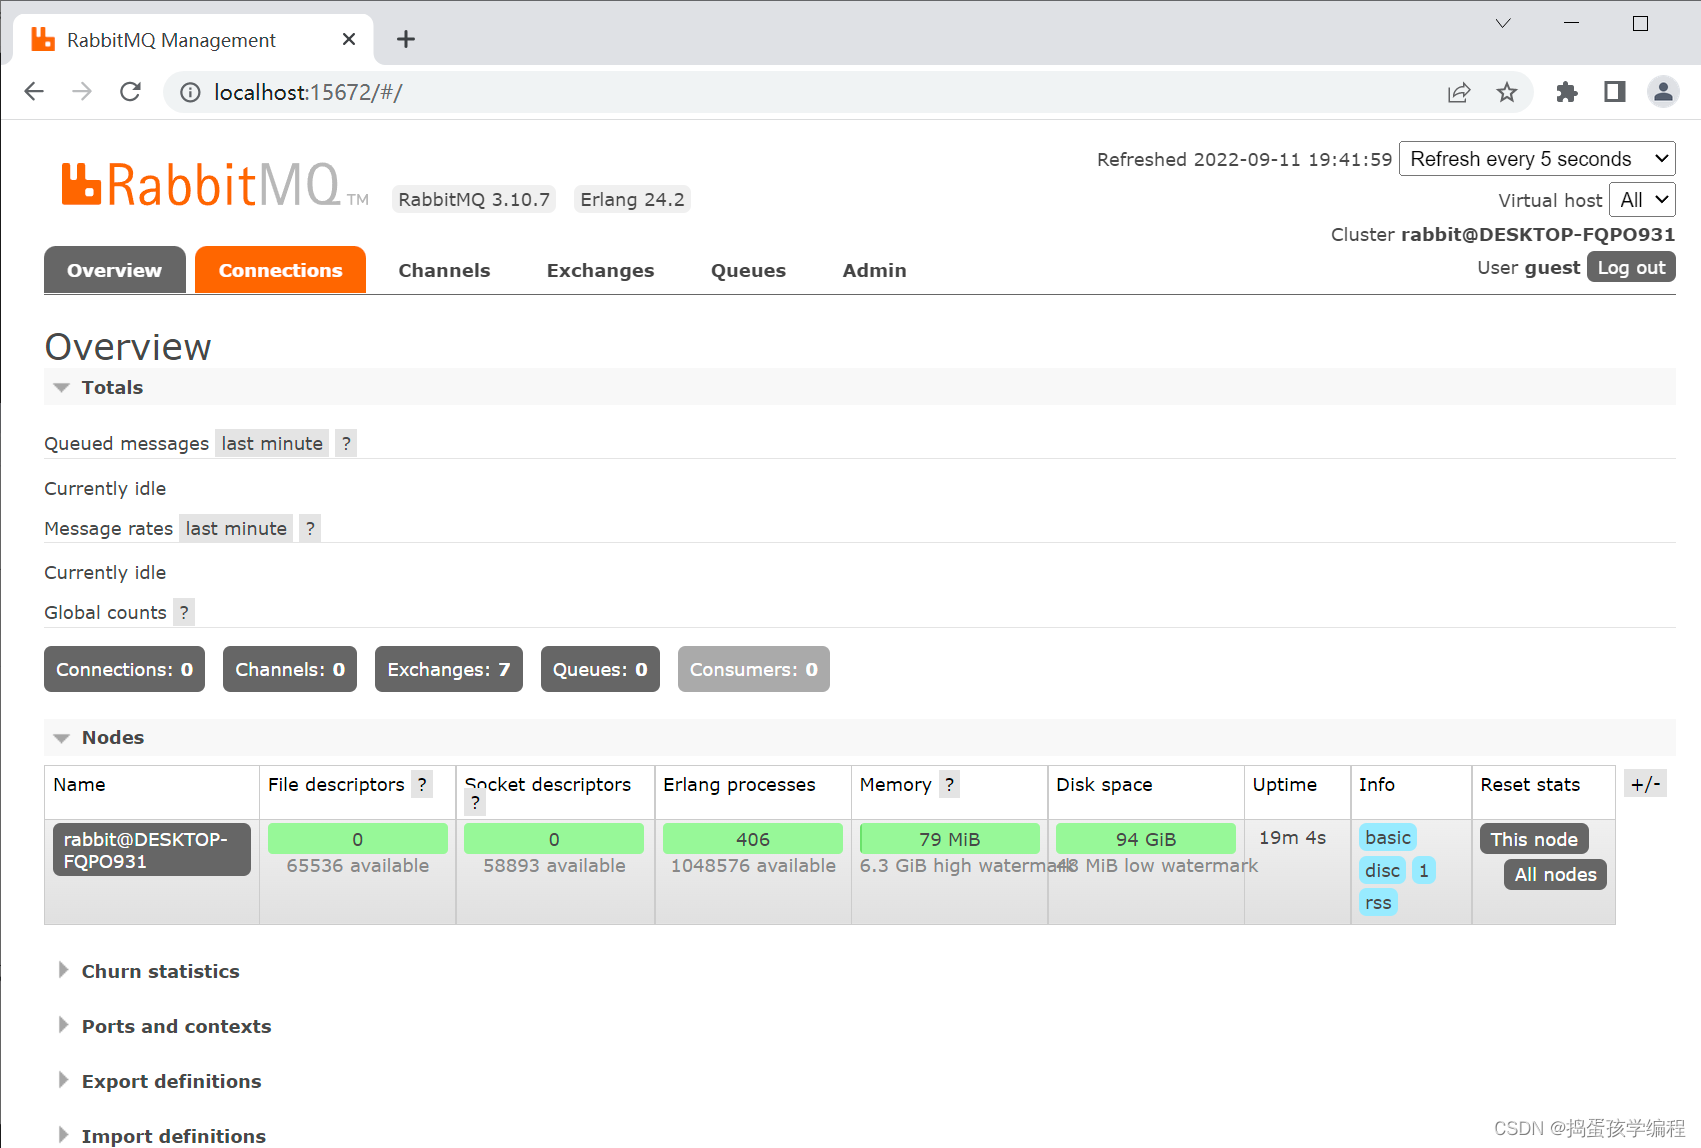
Task: Bookmark this page with the star icon
Action: coord(1507,93)
